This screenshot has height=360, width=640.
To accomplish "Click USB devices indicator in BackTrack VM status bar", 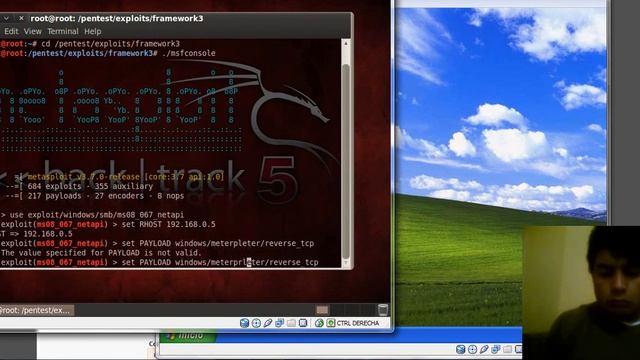I will pos(268,323).
